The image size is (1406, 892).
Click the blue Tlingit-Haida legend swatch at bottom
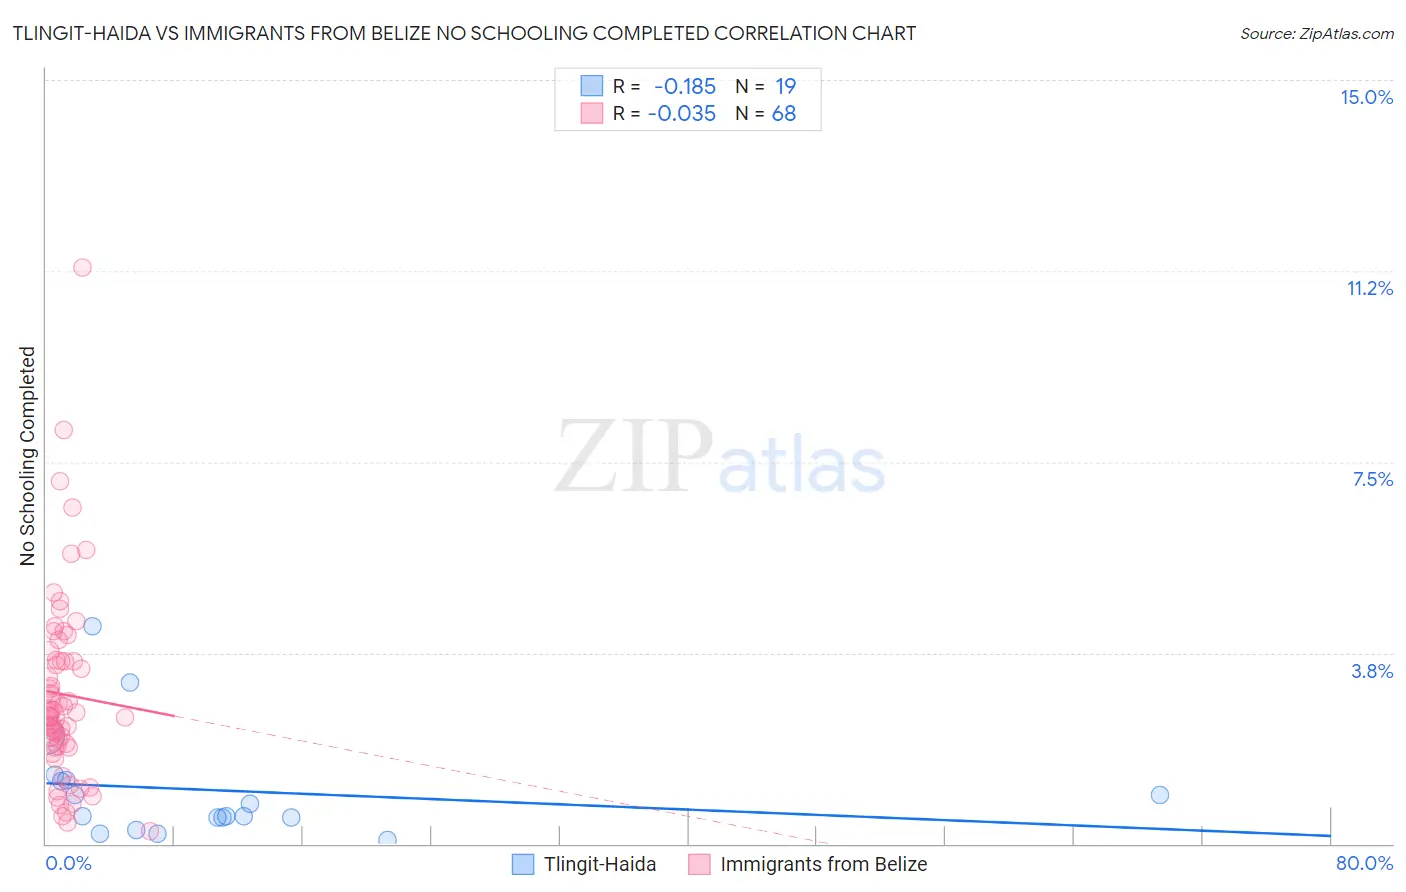pyautogui.click(x=523, y=864)
